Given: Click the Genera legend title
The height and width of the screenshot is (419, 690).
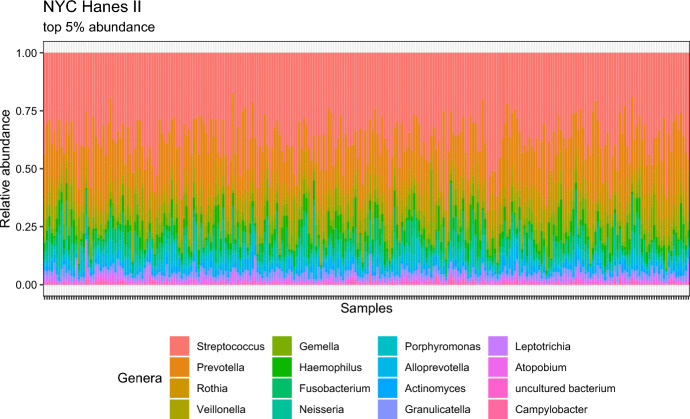Looking at the screenshot, I should coord(139,378).
